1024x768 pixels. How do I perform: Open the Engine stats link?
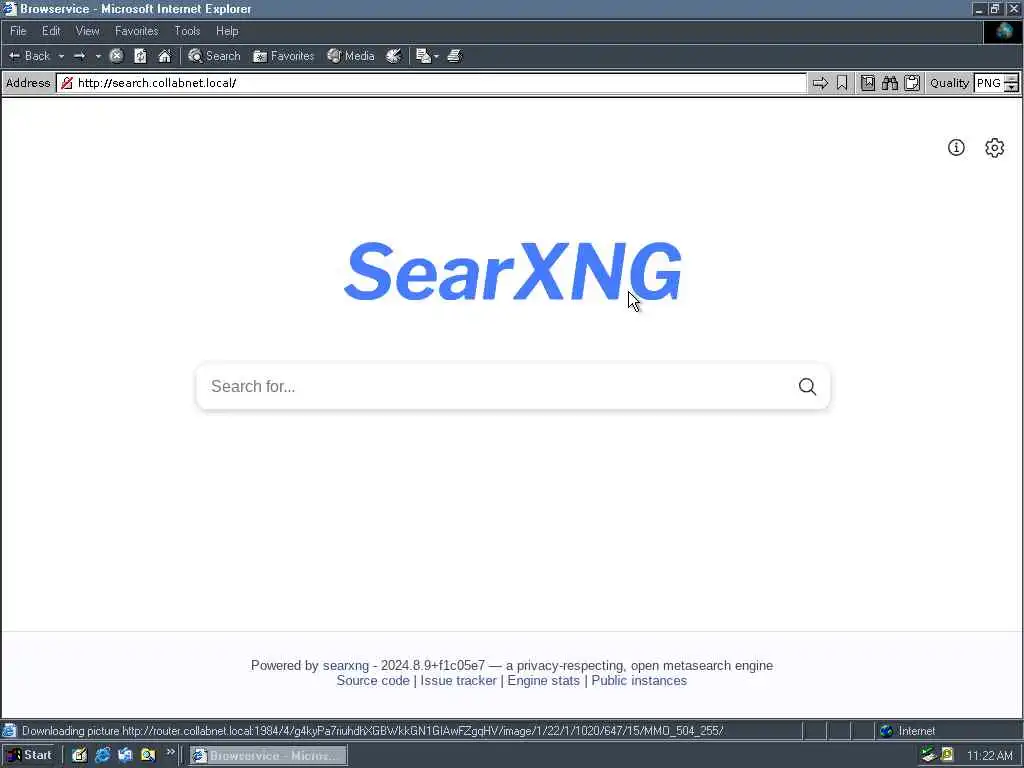543,680
